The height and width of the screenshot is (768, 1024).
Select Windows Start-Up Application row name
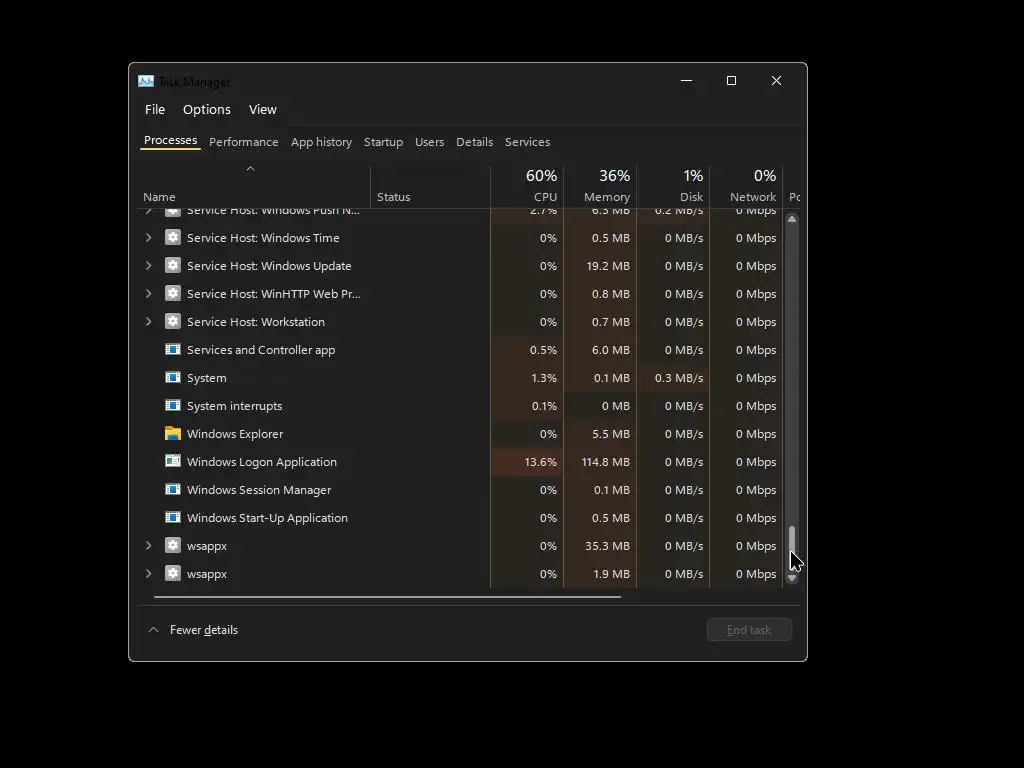(x=267, y=518)
